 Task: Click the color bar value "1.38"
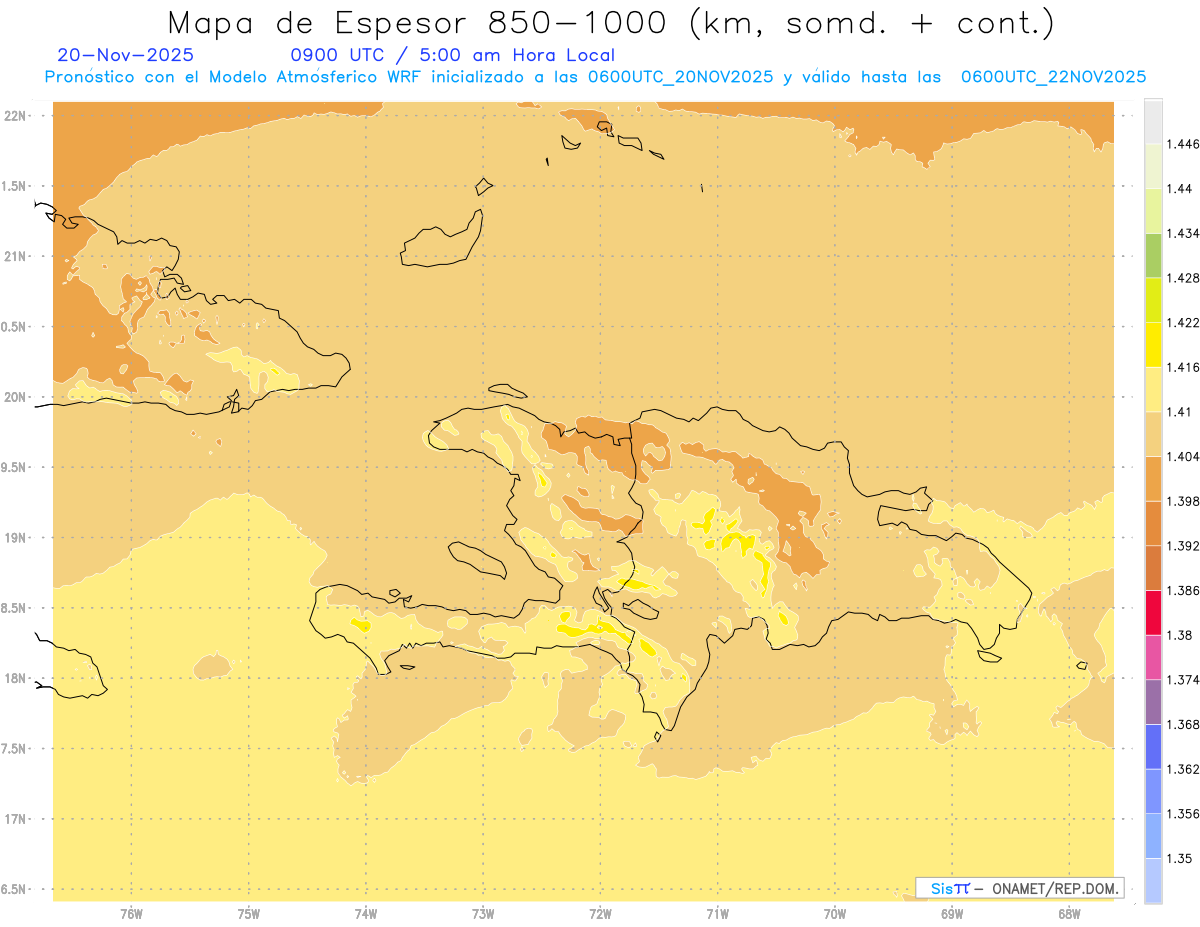tap(1178, 635)
